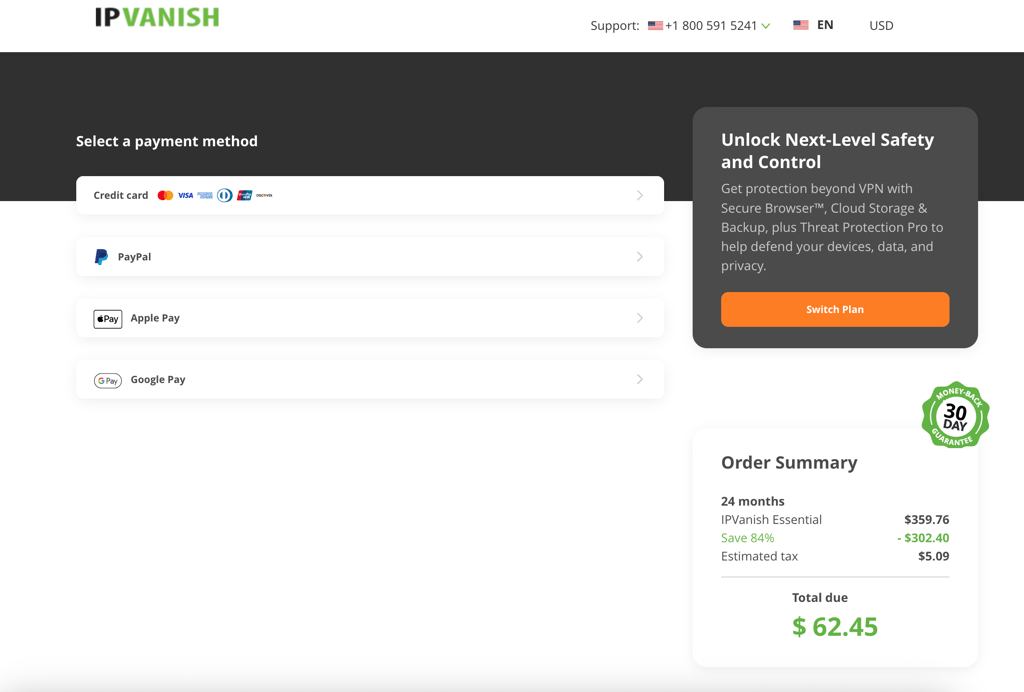Expand the Apple Pay option chevron
This screenshot has height=692, width=1024.
640,318
